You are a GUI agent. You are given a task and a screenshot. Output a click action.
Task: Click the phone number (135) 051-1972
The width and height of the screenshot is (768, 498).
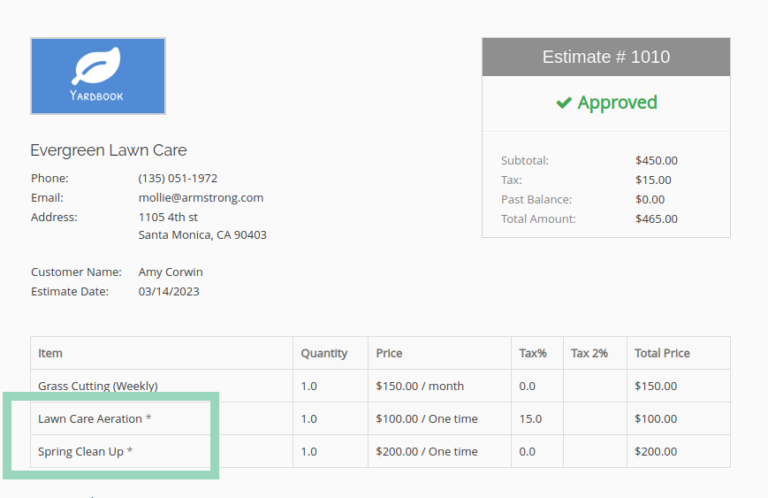click(x=177, y=179)
